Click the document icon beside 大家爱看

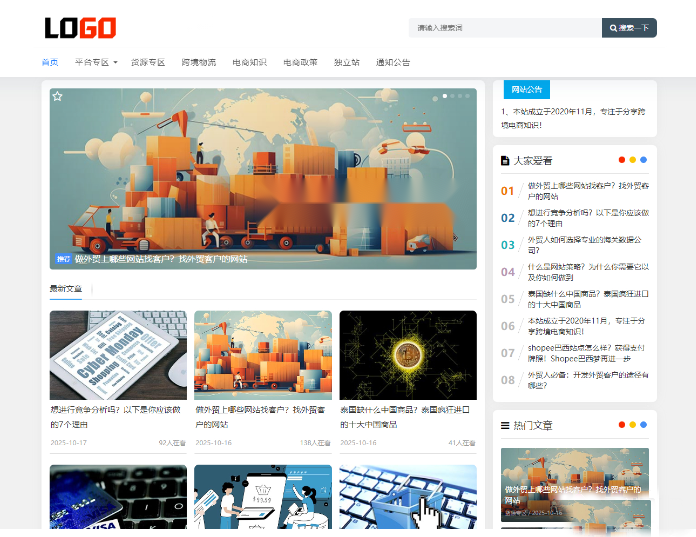pos(505,161)
